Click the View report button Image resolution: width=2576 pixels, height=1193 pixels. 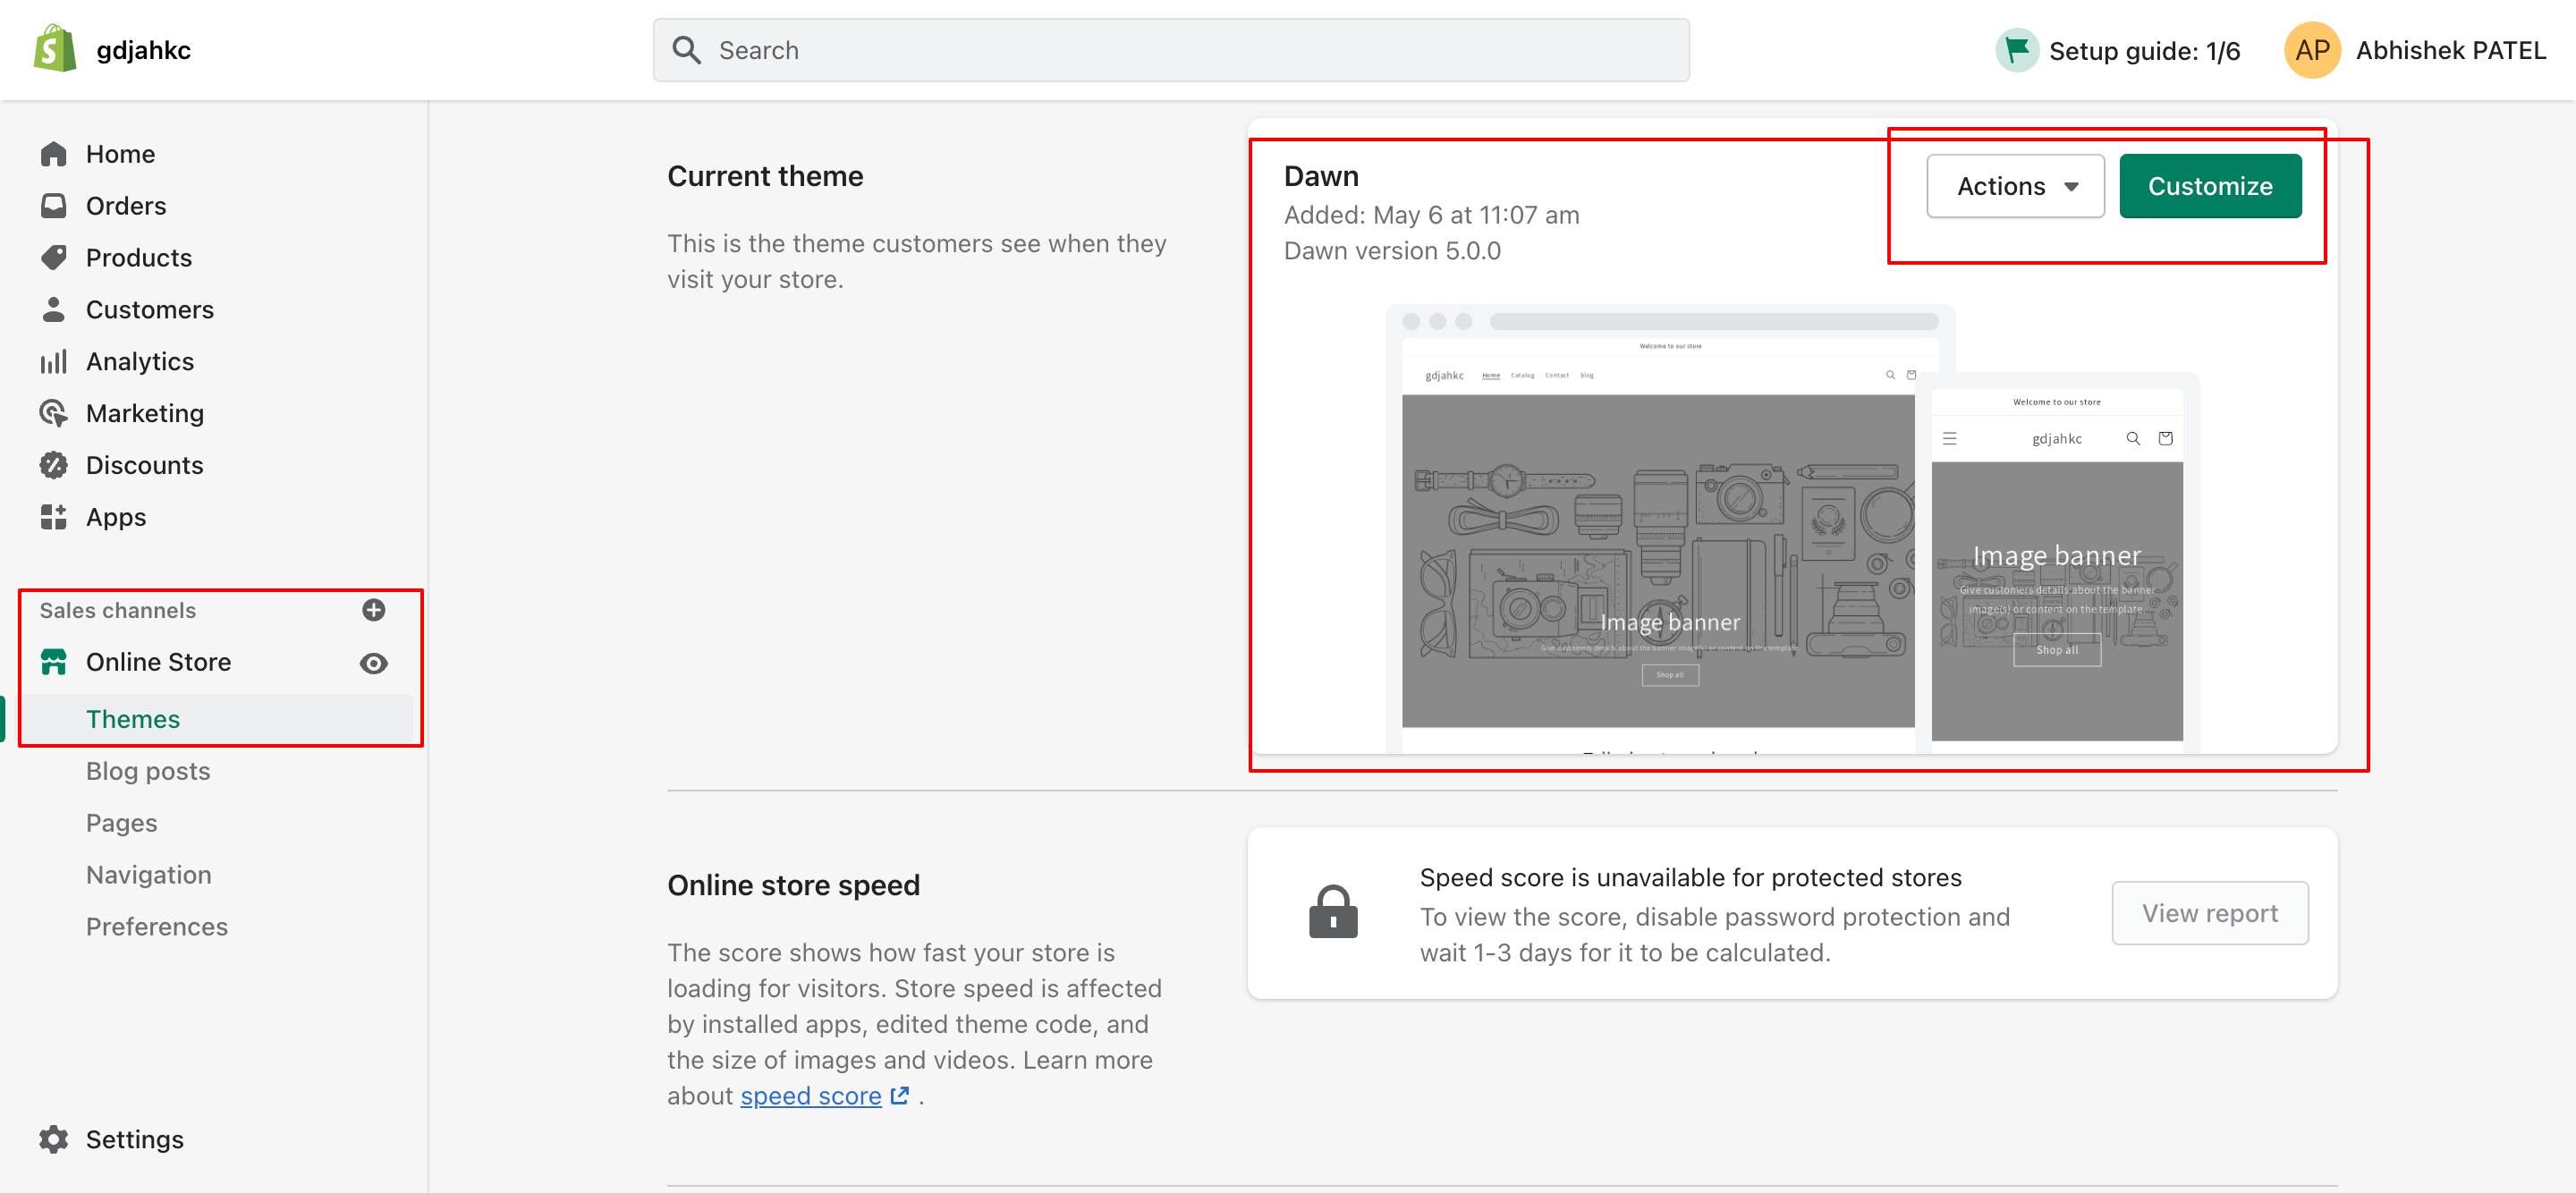2210,913
